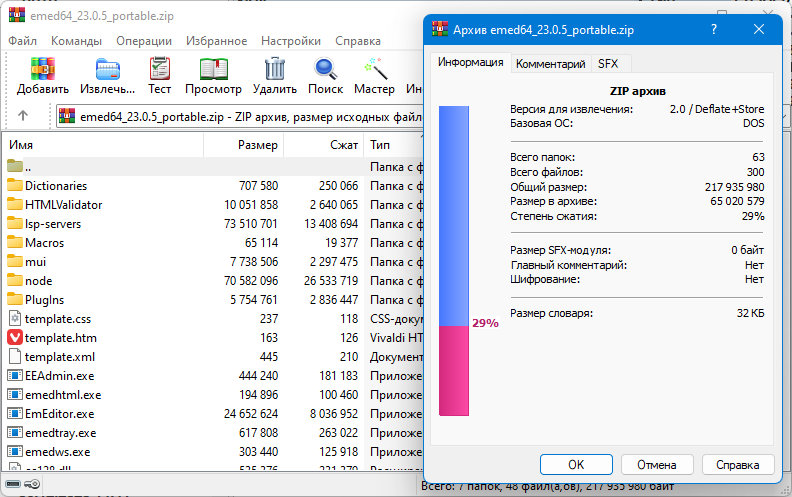Click the Vivaldi icon of template.htm

15,337
